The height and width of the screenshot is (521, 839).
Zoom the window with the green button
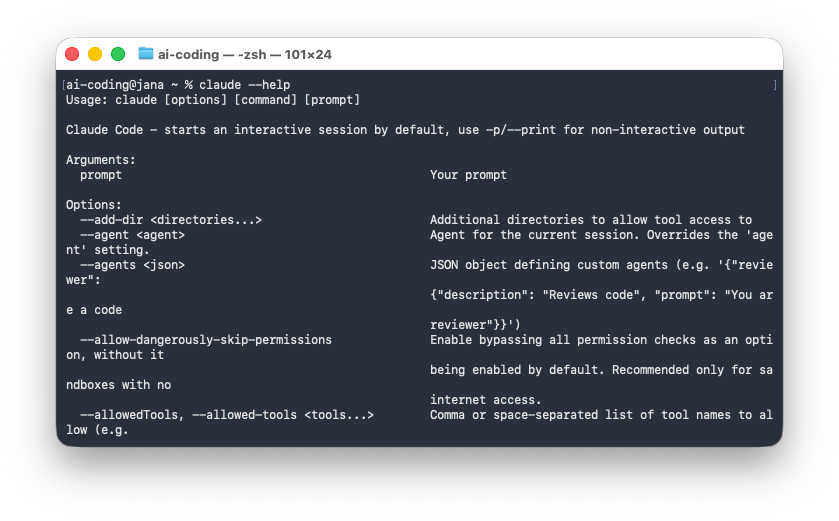[118, 54]
